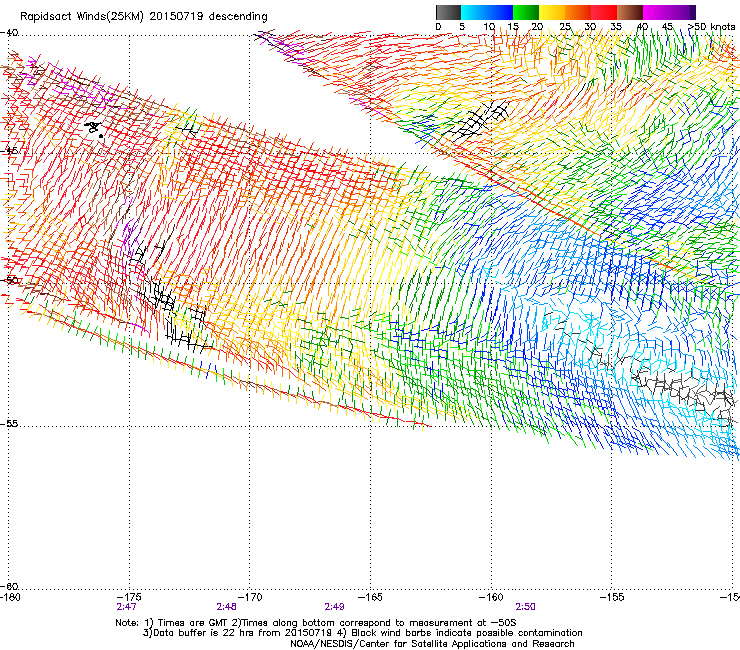
Task: Click the latitude axis label '-40'
Action: coord(9,33)
